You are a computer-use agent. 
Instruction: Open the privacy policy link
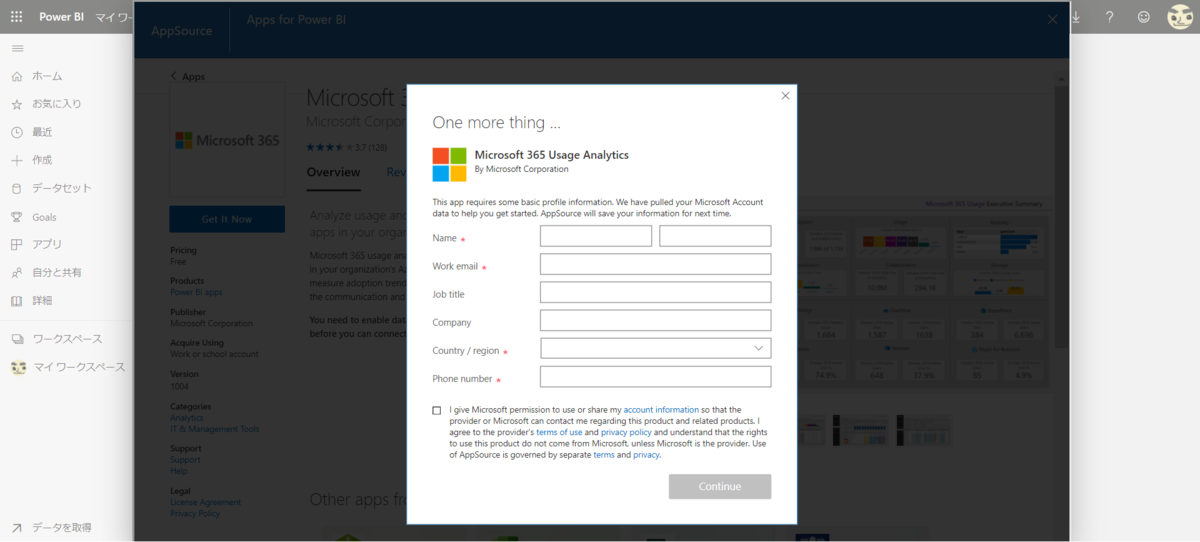pyautogui.click(x=626, y=432)
